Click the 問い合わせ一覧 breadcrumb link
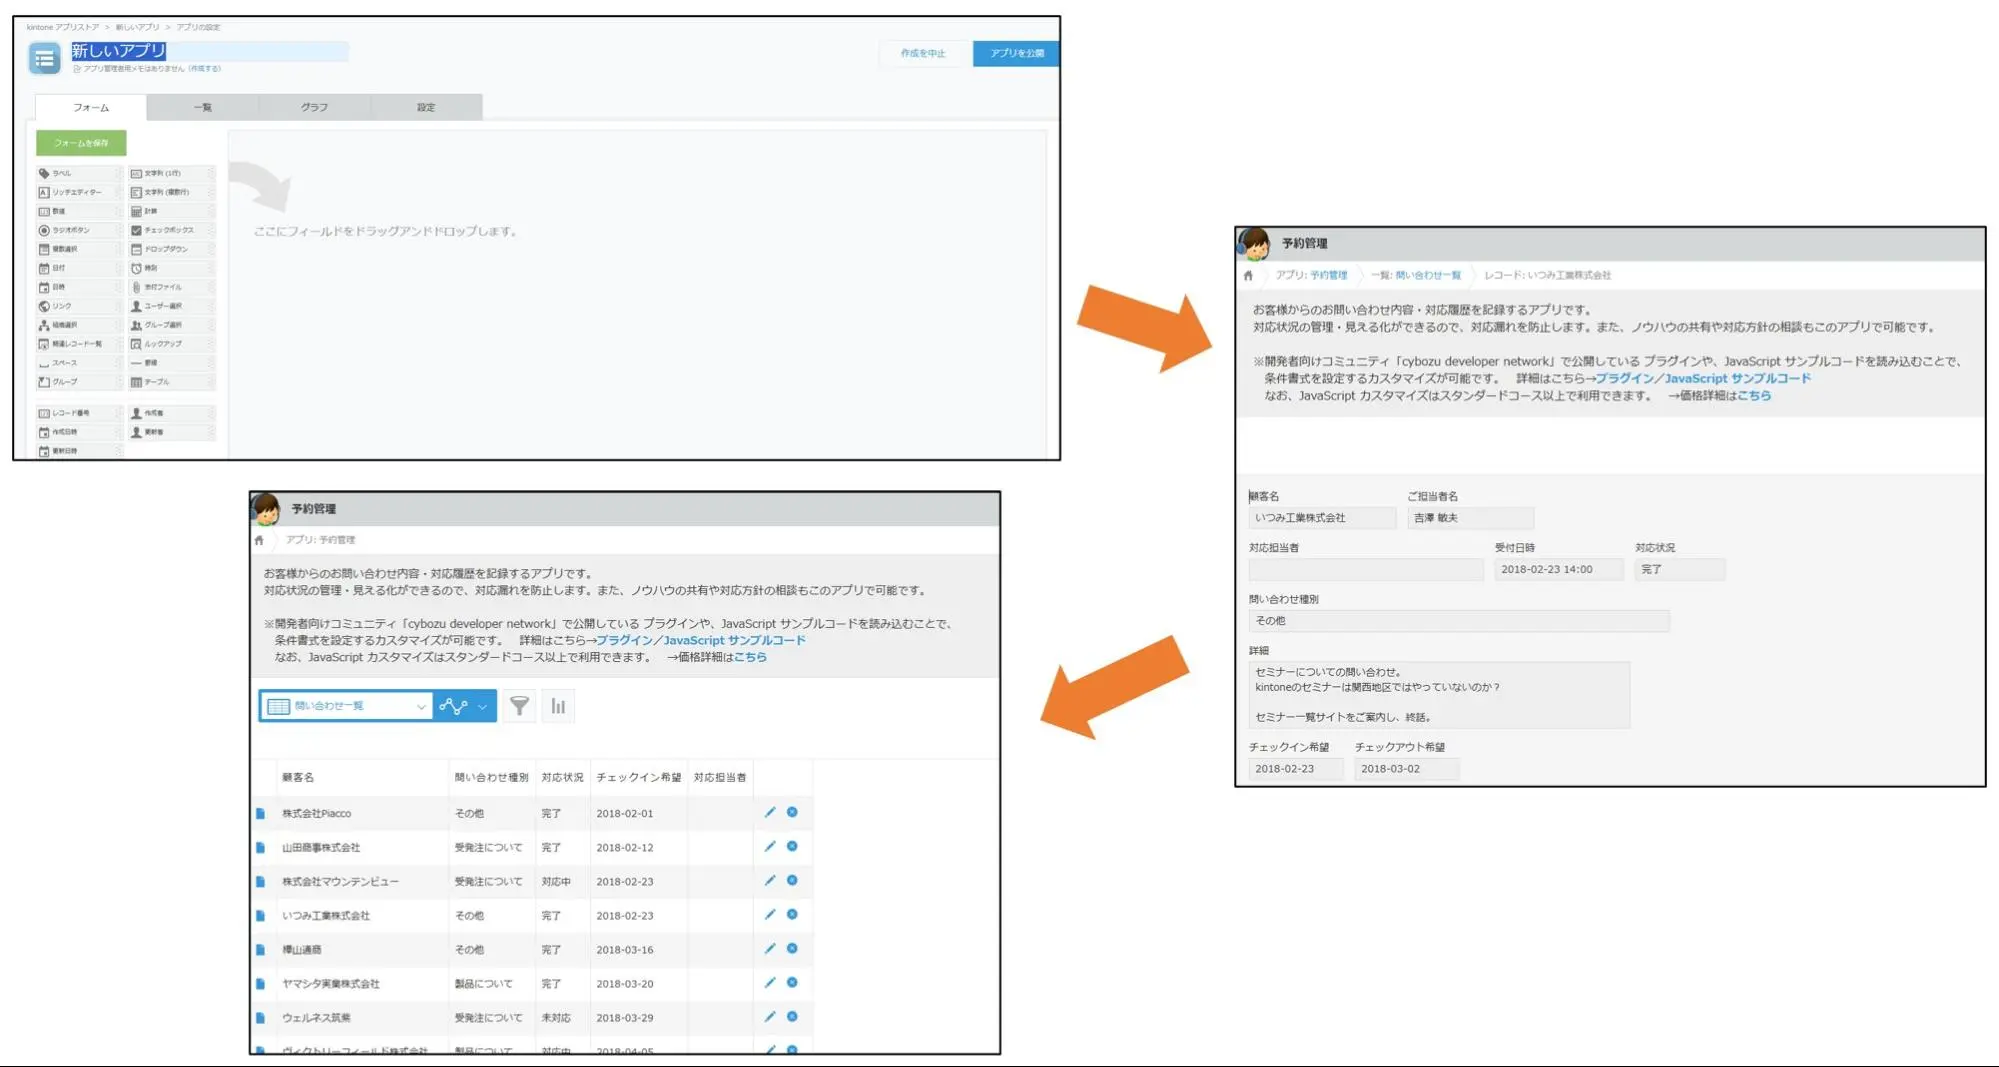This screenshot has width=1999, height=1067. click(x=1427, y=275)
